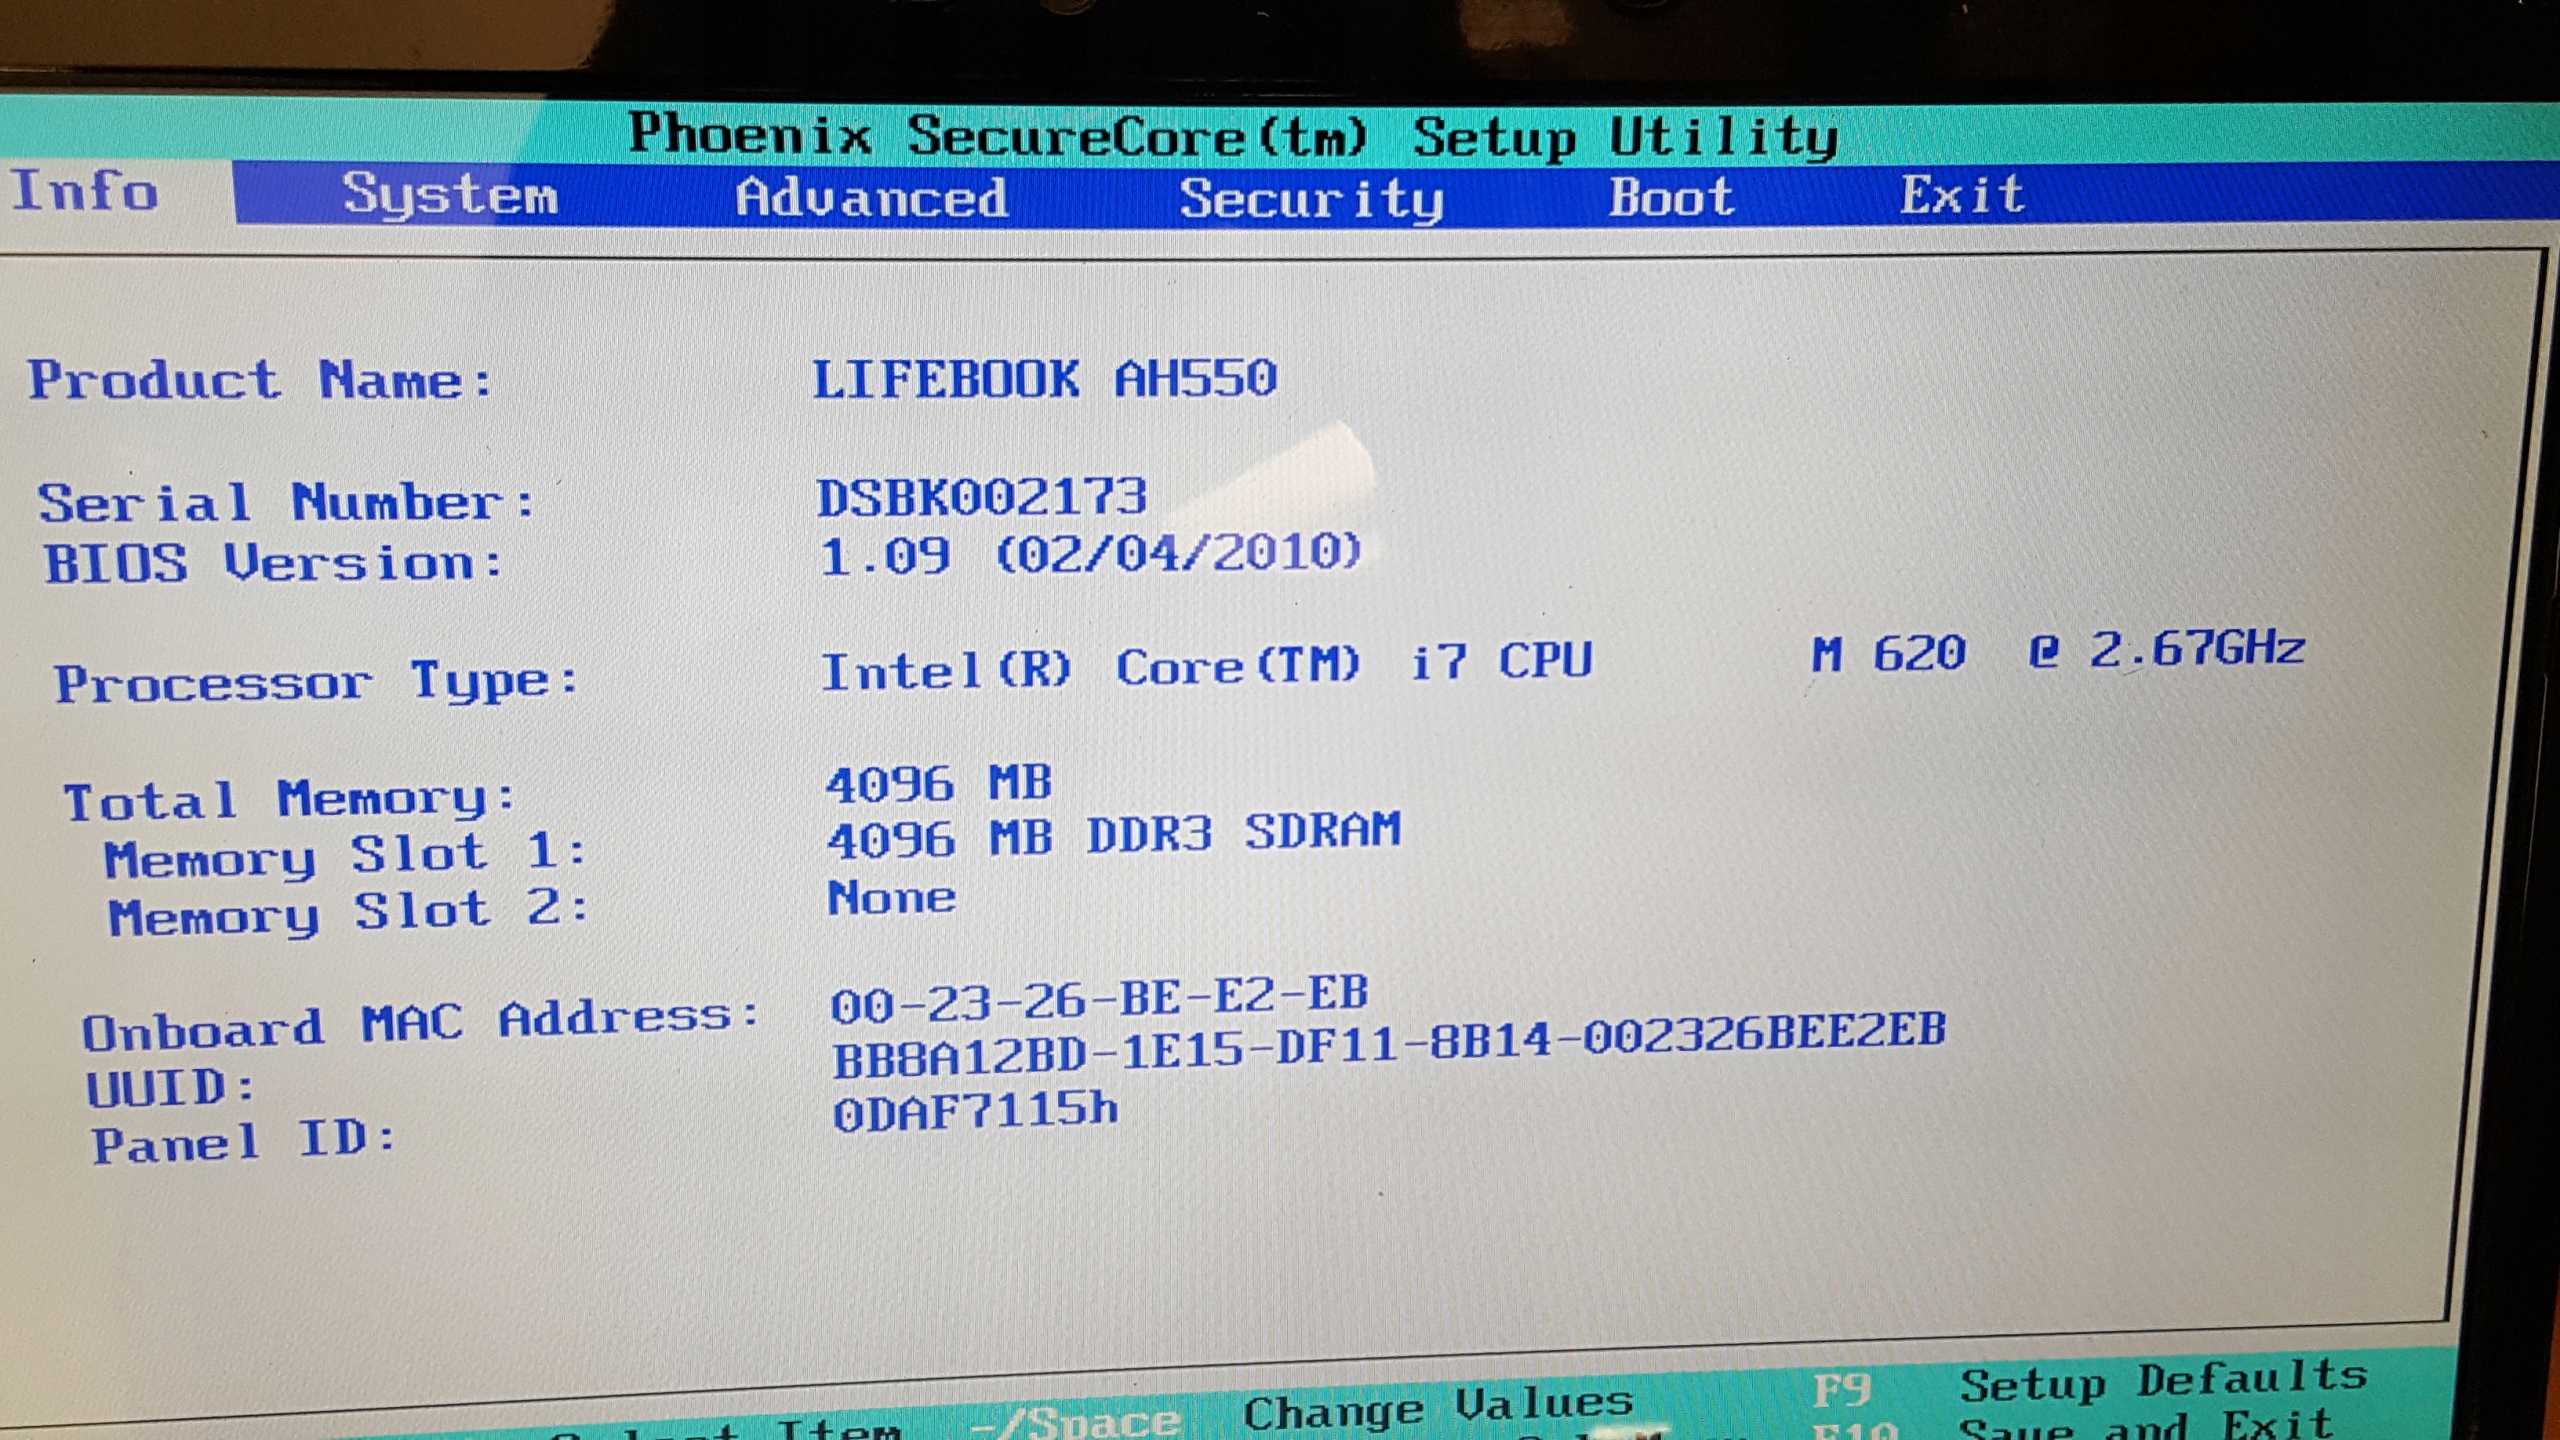
Task: Click the onboard MAC address value
Action: pos(1098,998)
